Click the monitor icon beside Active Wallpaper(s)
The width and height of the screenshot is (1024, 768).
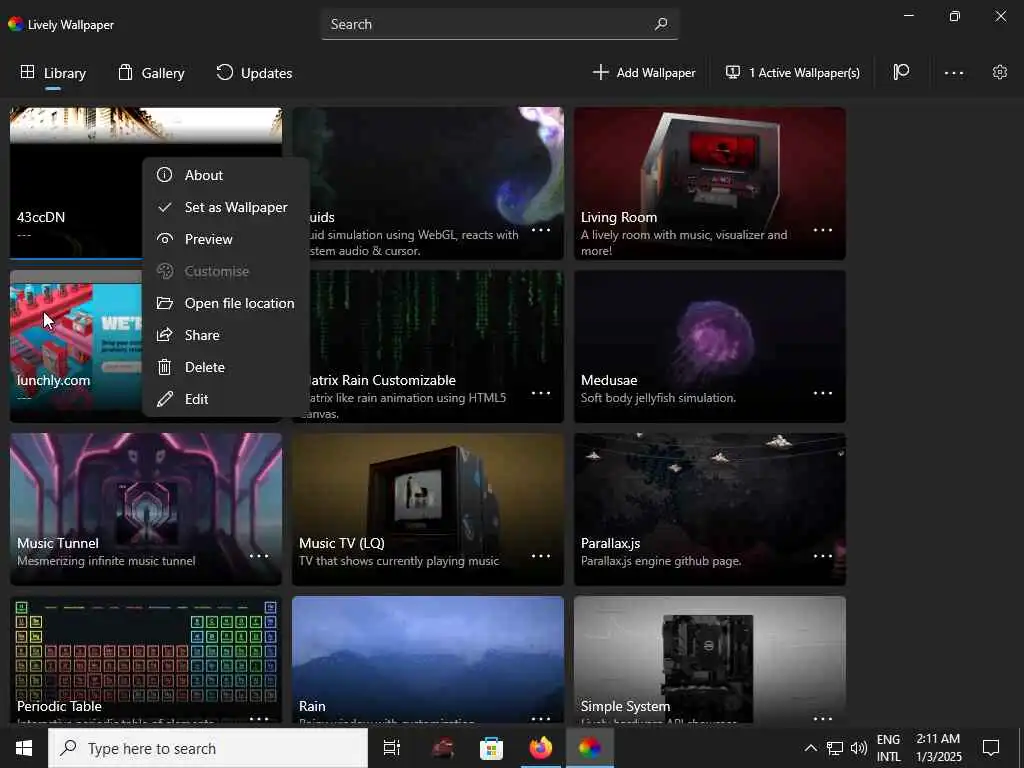[x=733, y=72]
